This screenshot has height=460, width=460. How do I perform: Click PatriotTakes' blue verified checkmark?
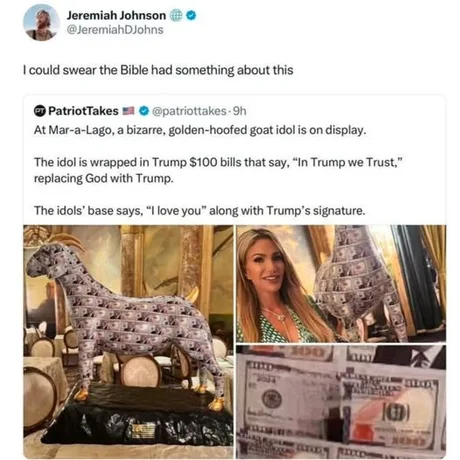[x=144, y=111]
